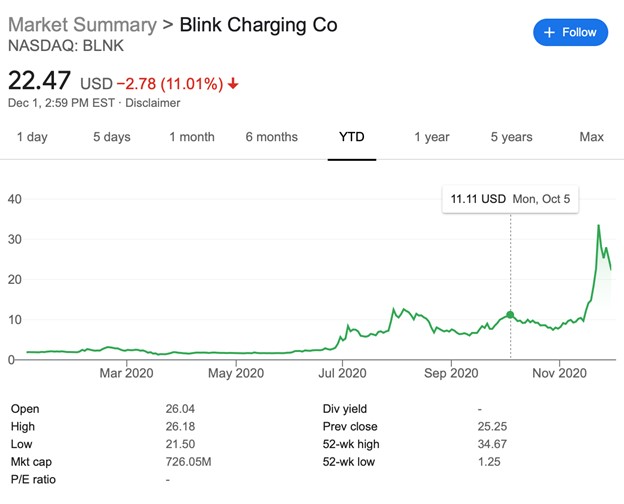Show the 1 month chart
Viewport: 624px width, 504px height.
[x=191, y=137]
